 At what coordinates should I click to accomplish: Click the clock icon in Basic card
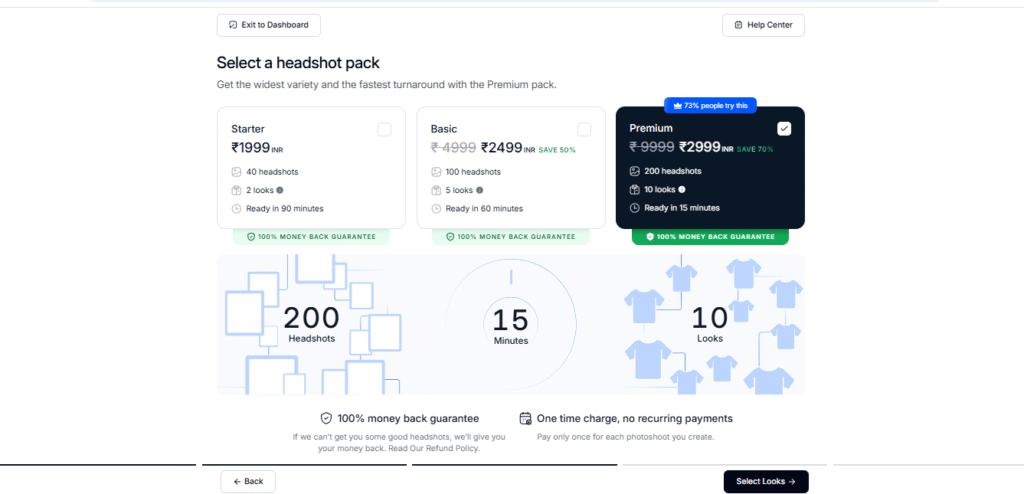click(436, 208)
